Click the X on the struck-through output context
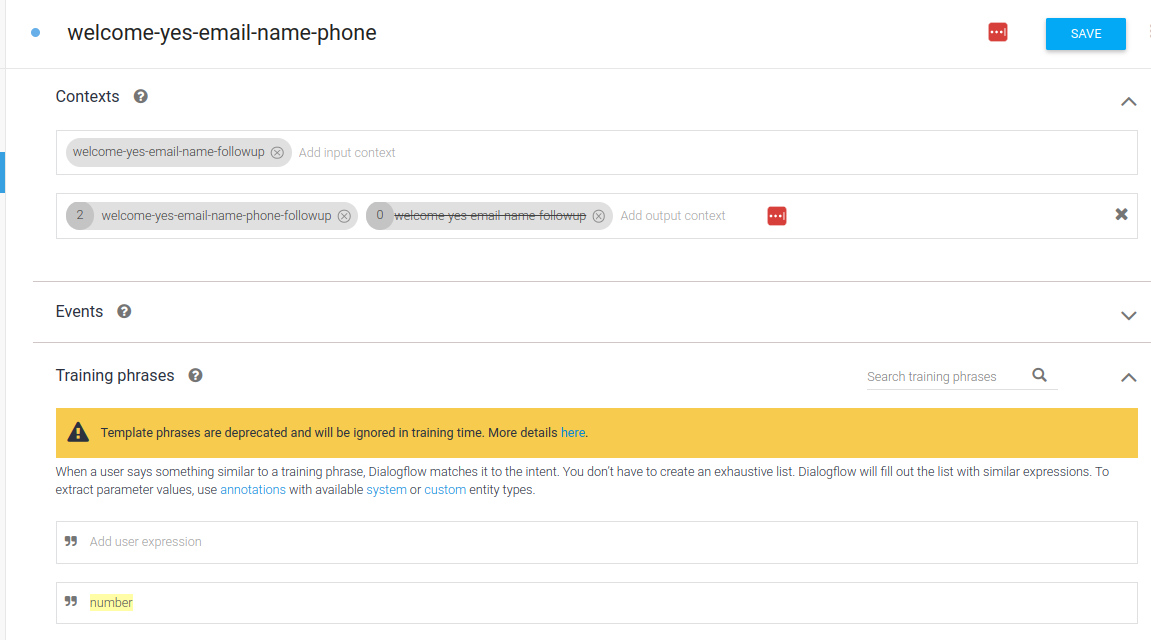This screenshot has width=1151, height=640. pyautogui.click(x=599, y=216)
